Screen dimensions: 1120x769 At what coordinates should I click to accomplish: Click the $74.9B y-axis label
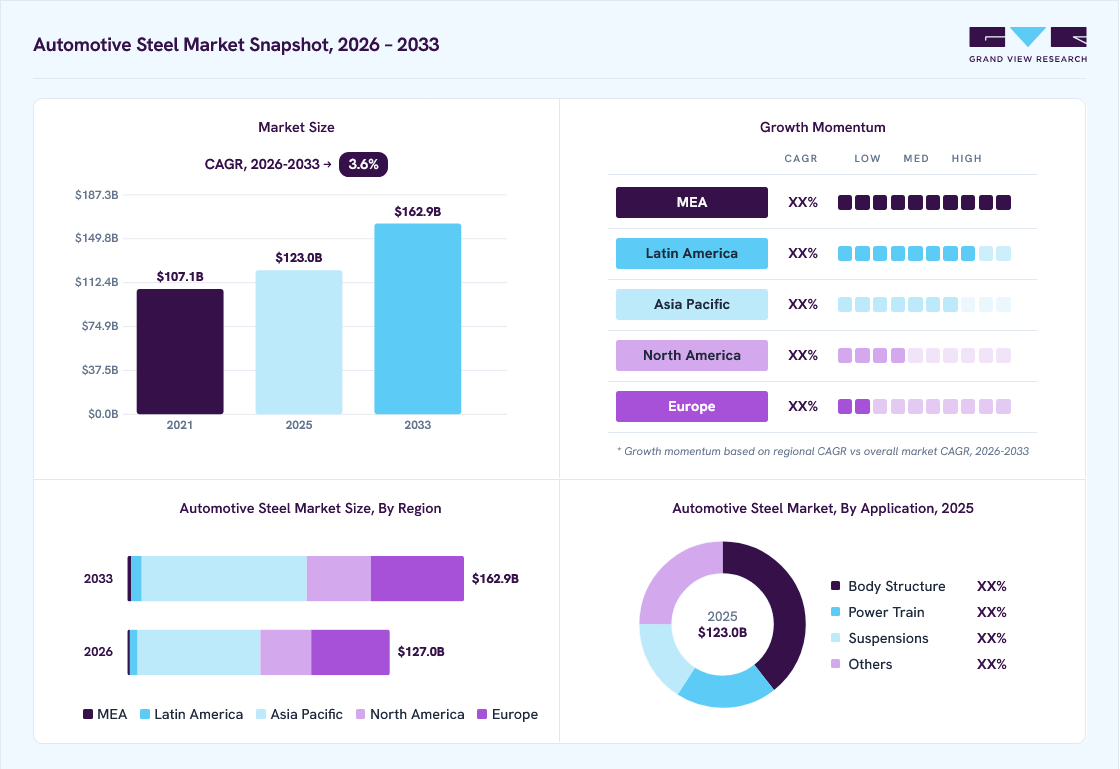[x=100, y=326]
